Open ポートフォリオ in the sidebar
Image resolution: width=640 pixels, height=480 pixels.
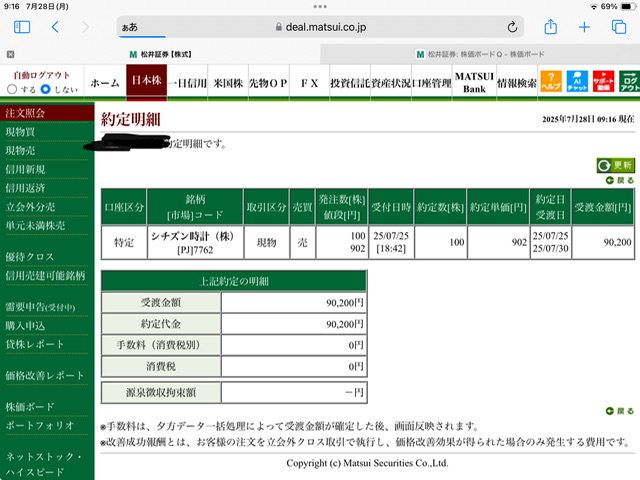[40, 425]
